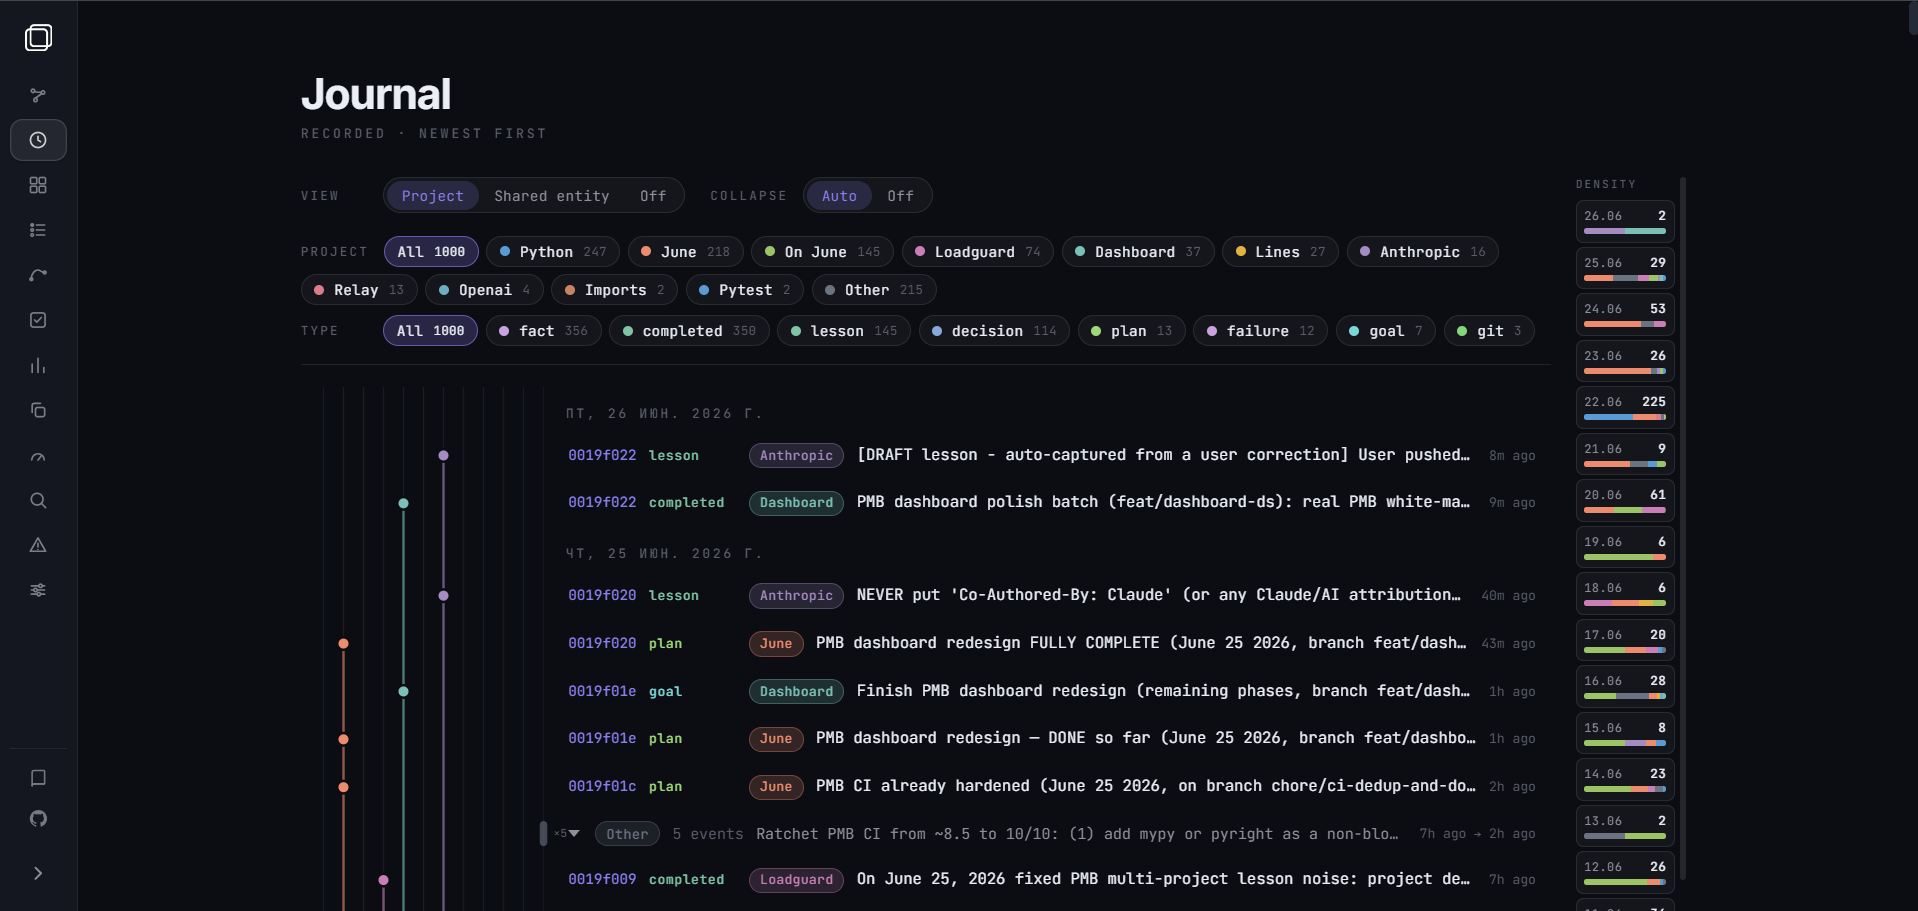Open the warning triangle icon in sidebar
Screen dimensions: 1918x911
point(38,545)
